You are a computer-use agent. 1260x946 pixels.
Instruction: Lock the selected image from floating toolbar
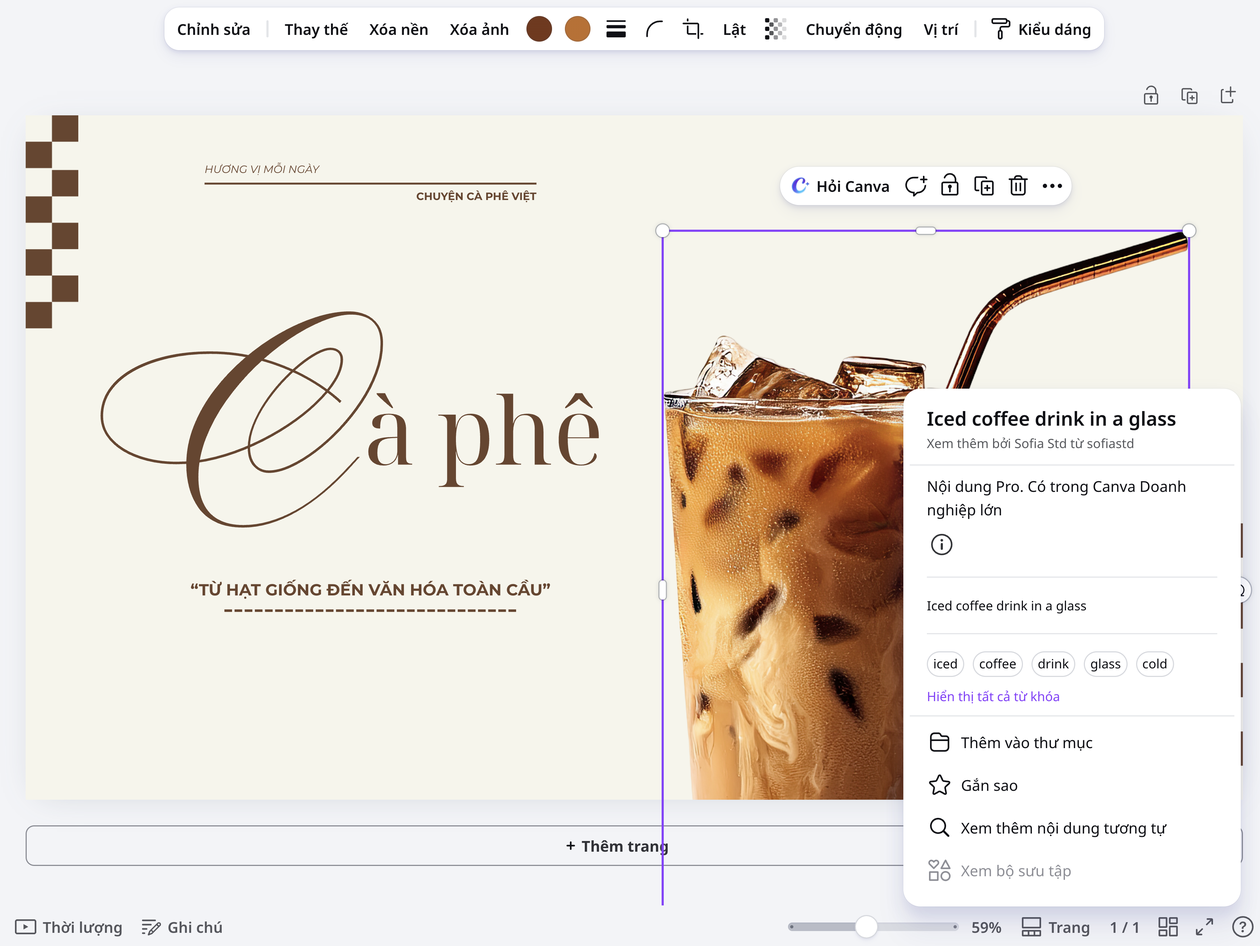click(950, 186)
